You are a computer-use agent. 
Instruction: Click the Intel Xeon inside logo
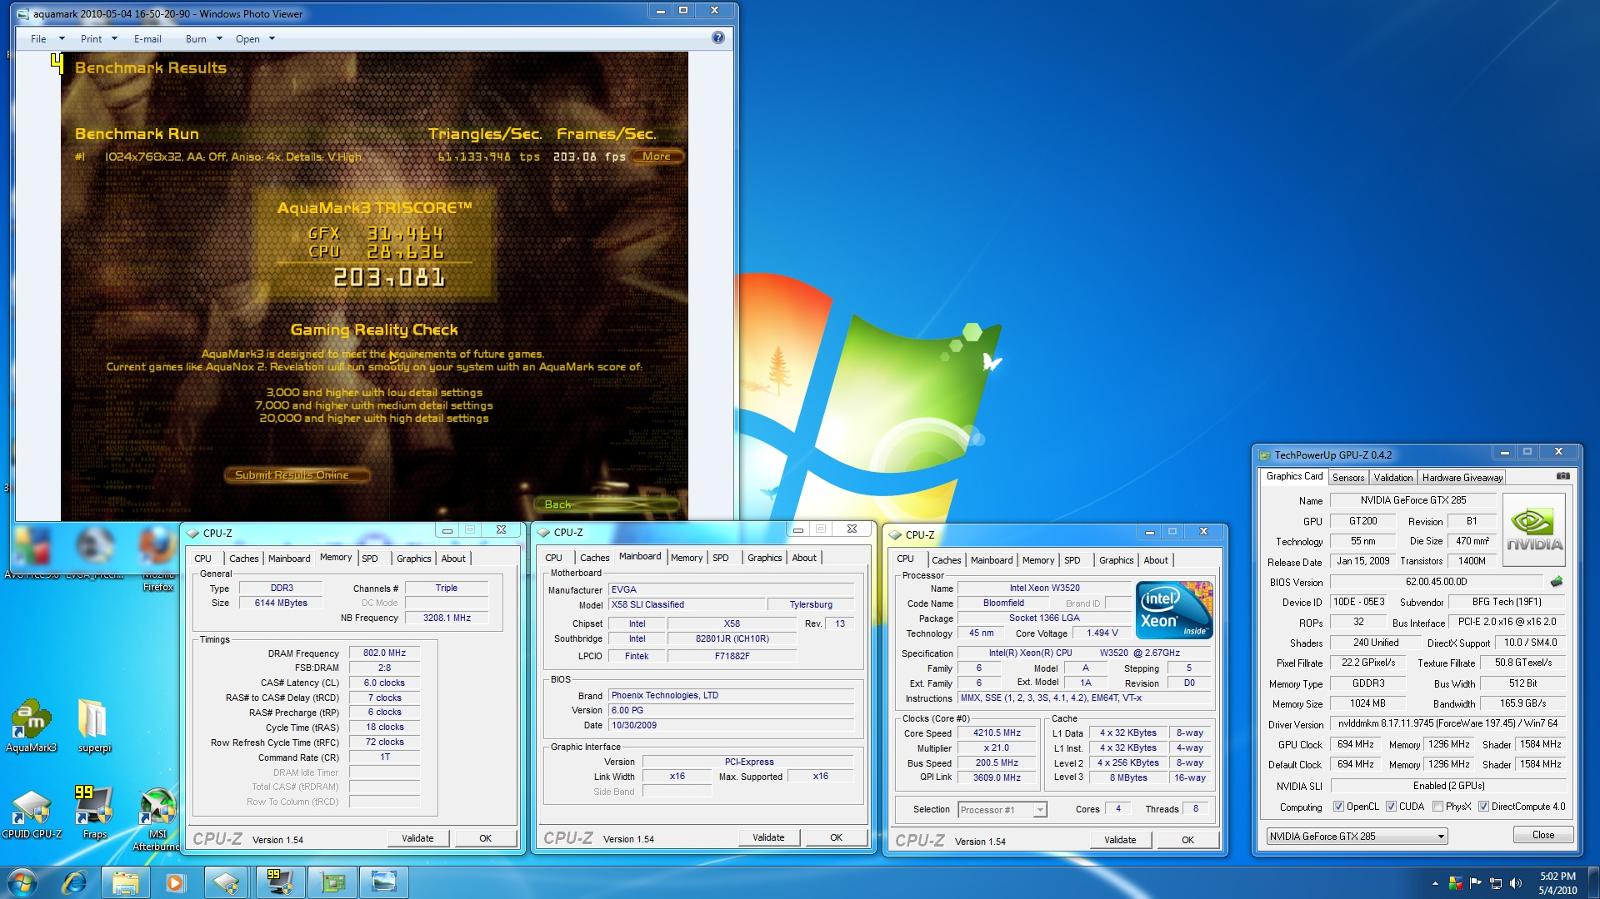click(1174, 609)
